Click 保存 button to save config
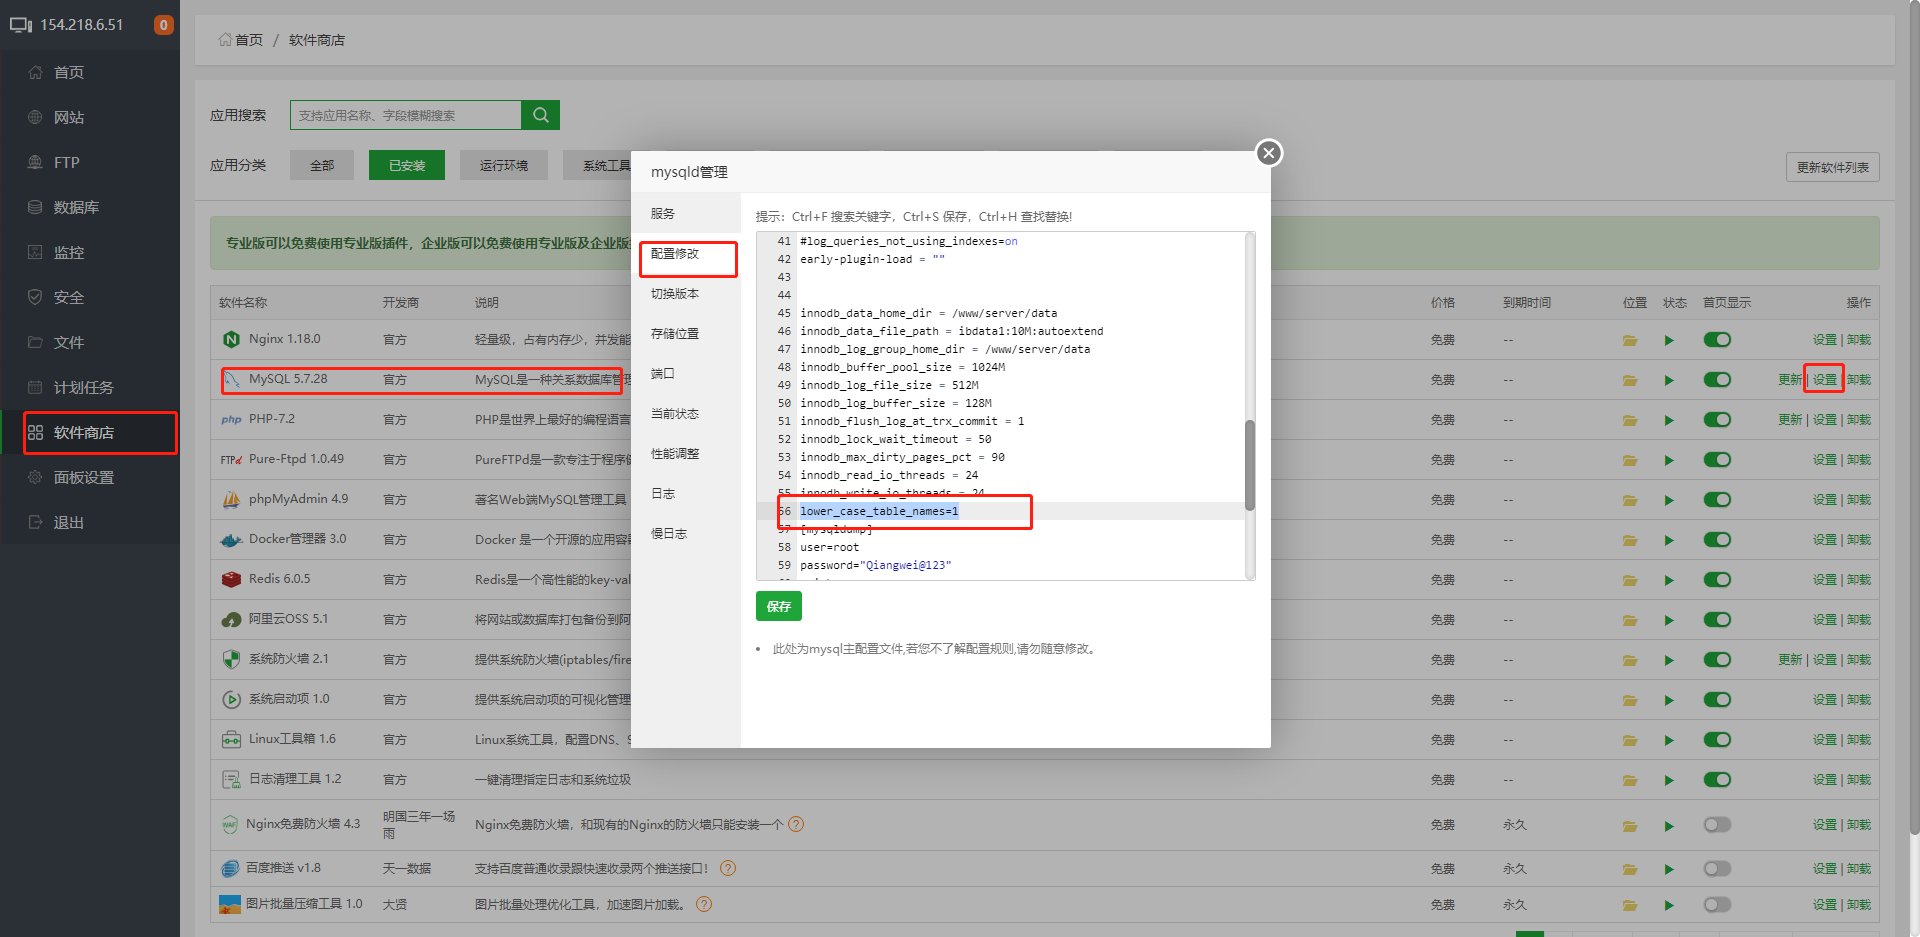1920x937 pixels. pos(779,606)
